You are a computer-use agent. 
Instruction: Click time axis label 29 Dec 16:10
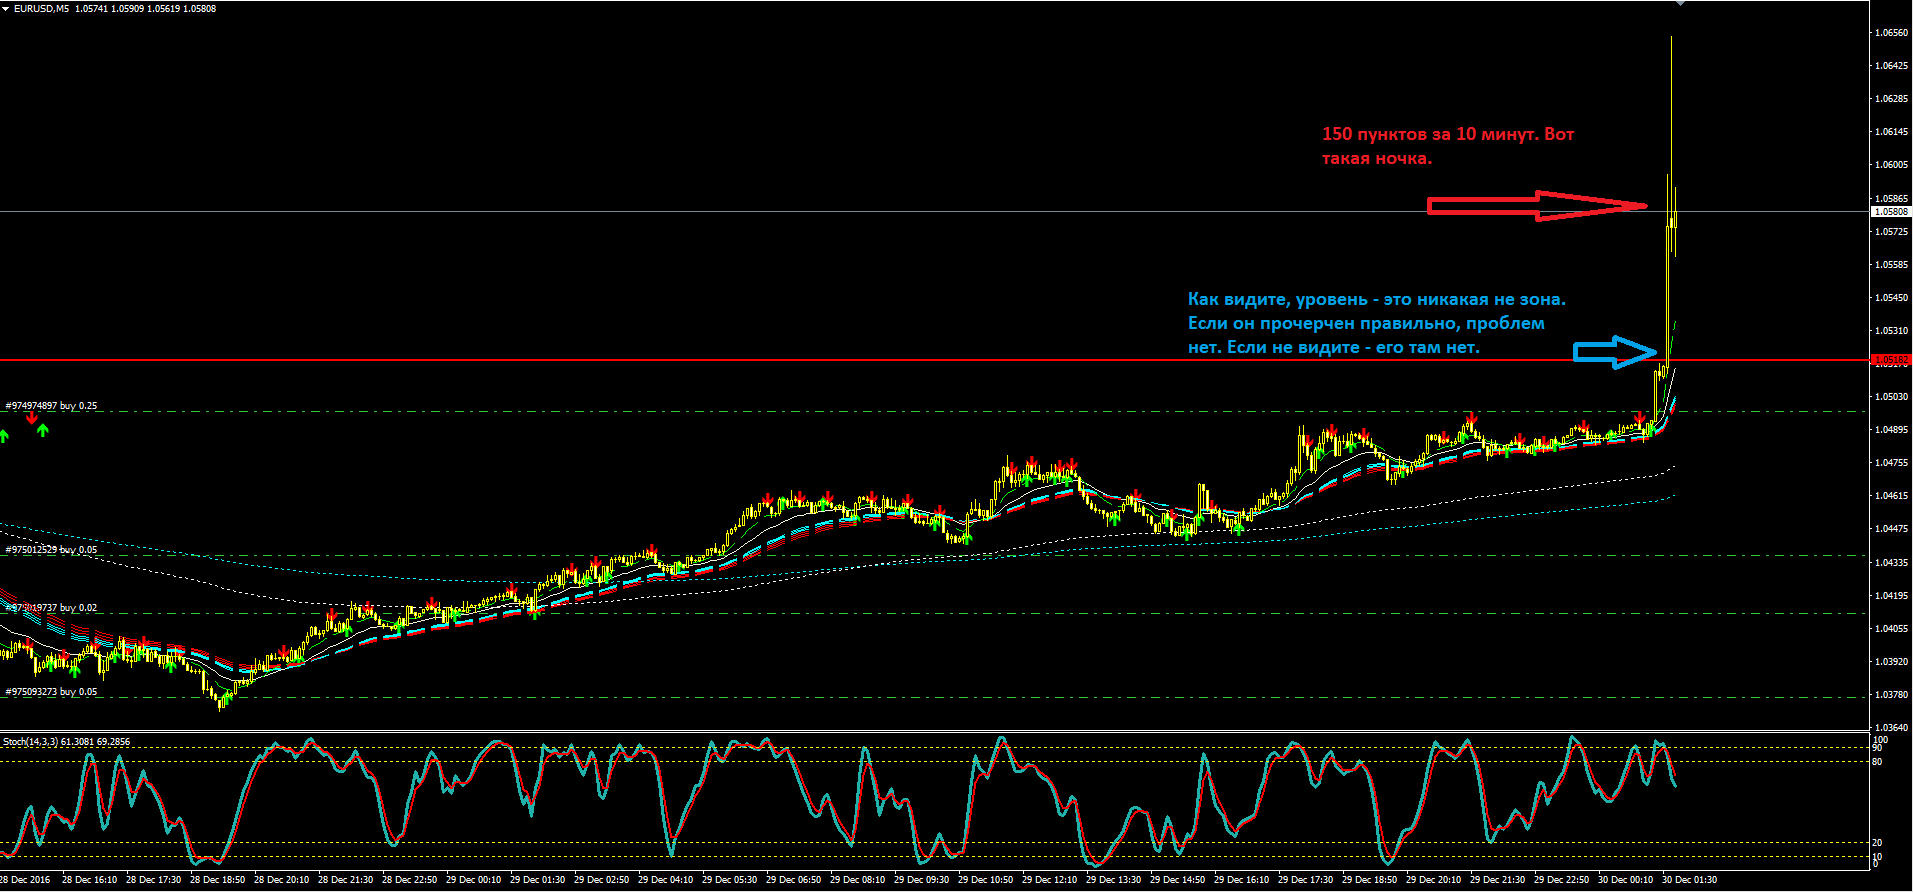pyautogui.click(x=1242, y=880)
